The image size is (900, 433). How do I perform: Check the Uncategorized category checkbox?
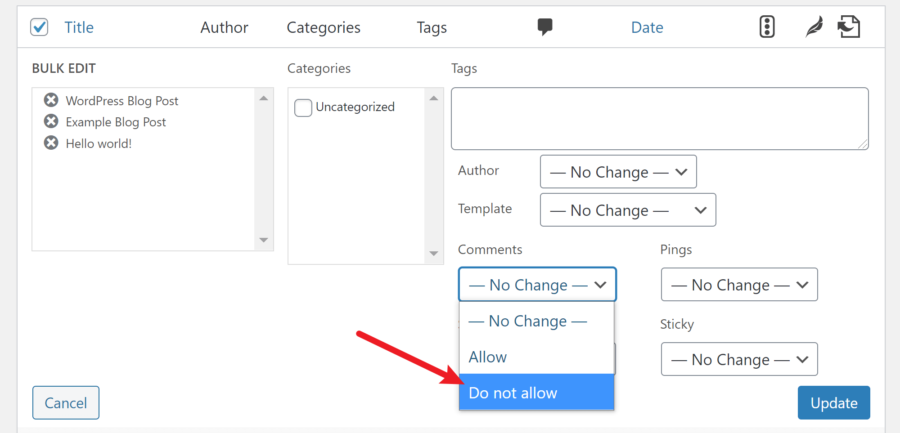coord(303,107)
